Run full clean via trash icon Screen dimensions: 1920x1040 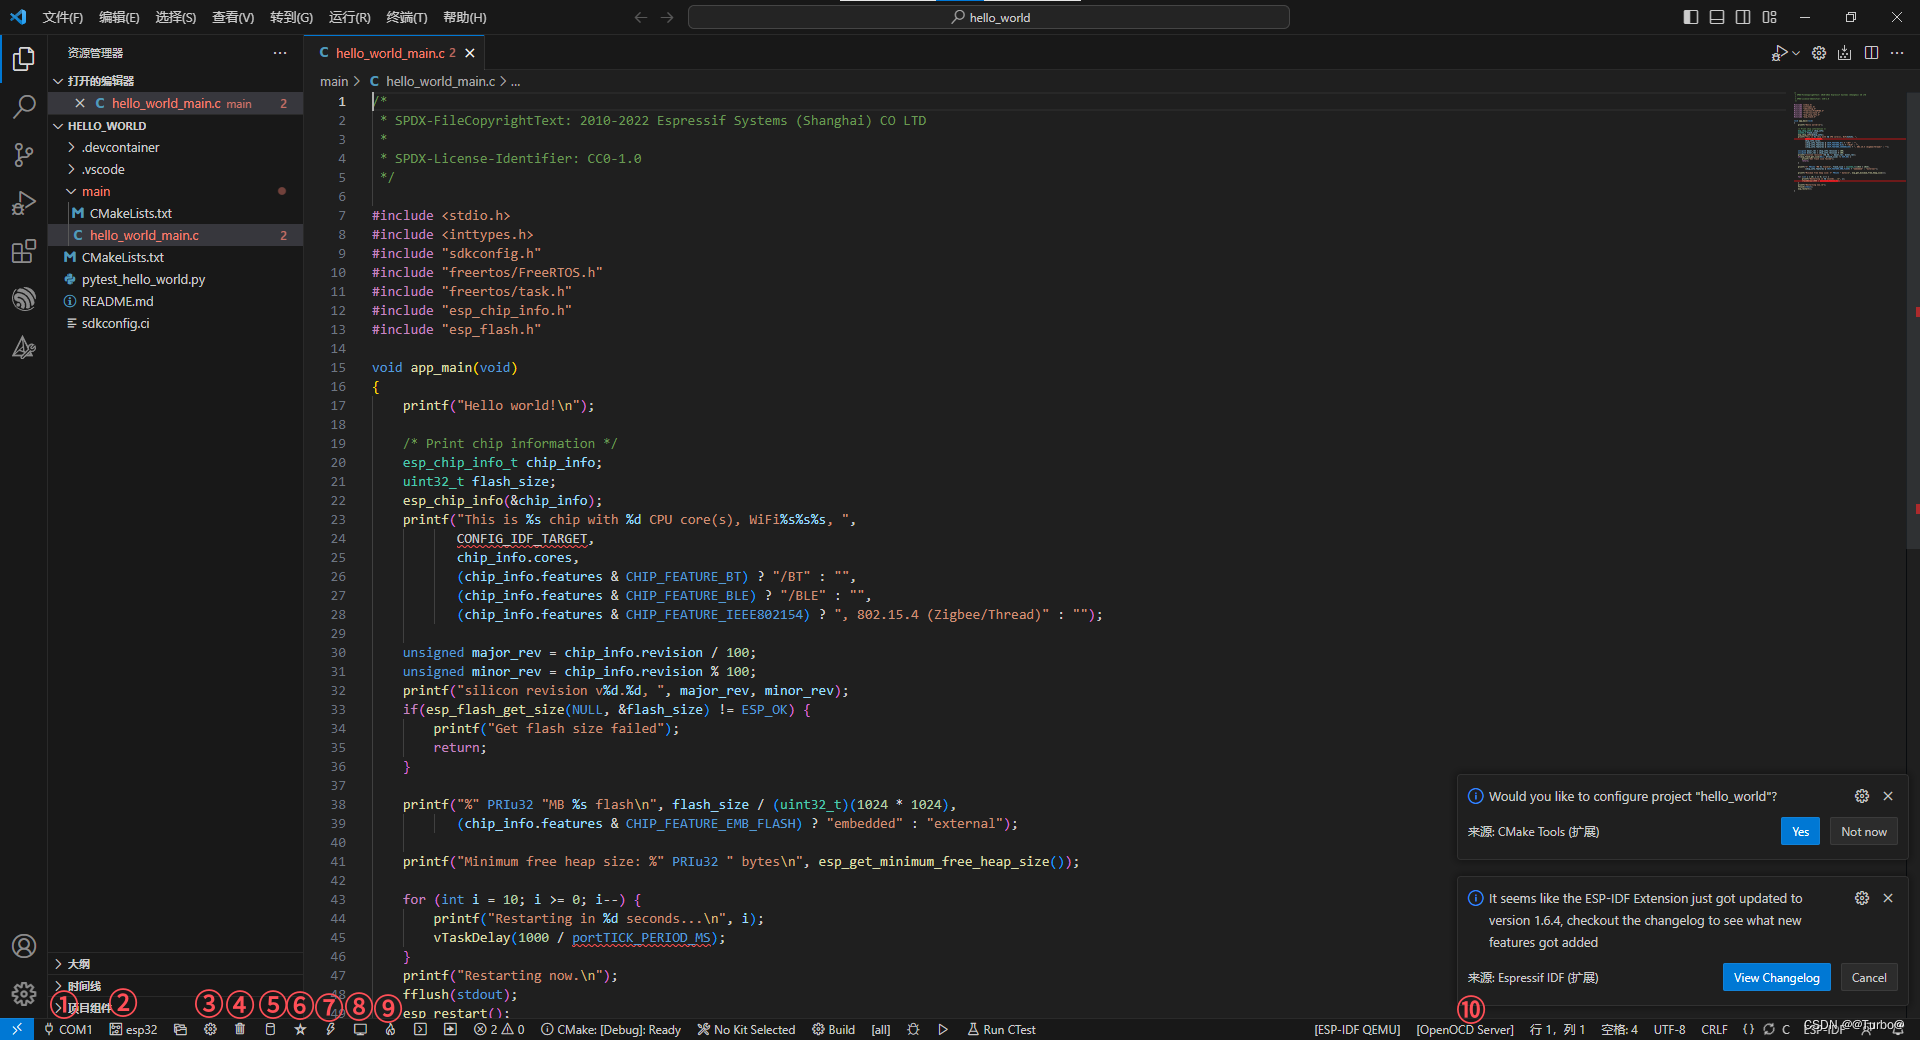[240, 1029]
